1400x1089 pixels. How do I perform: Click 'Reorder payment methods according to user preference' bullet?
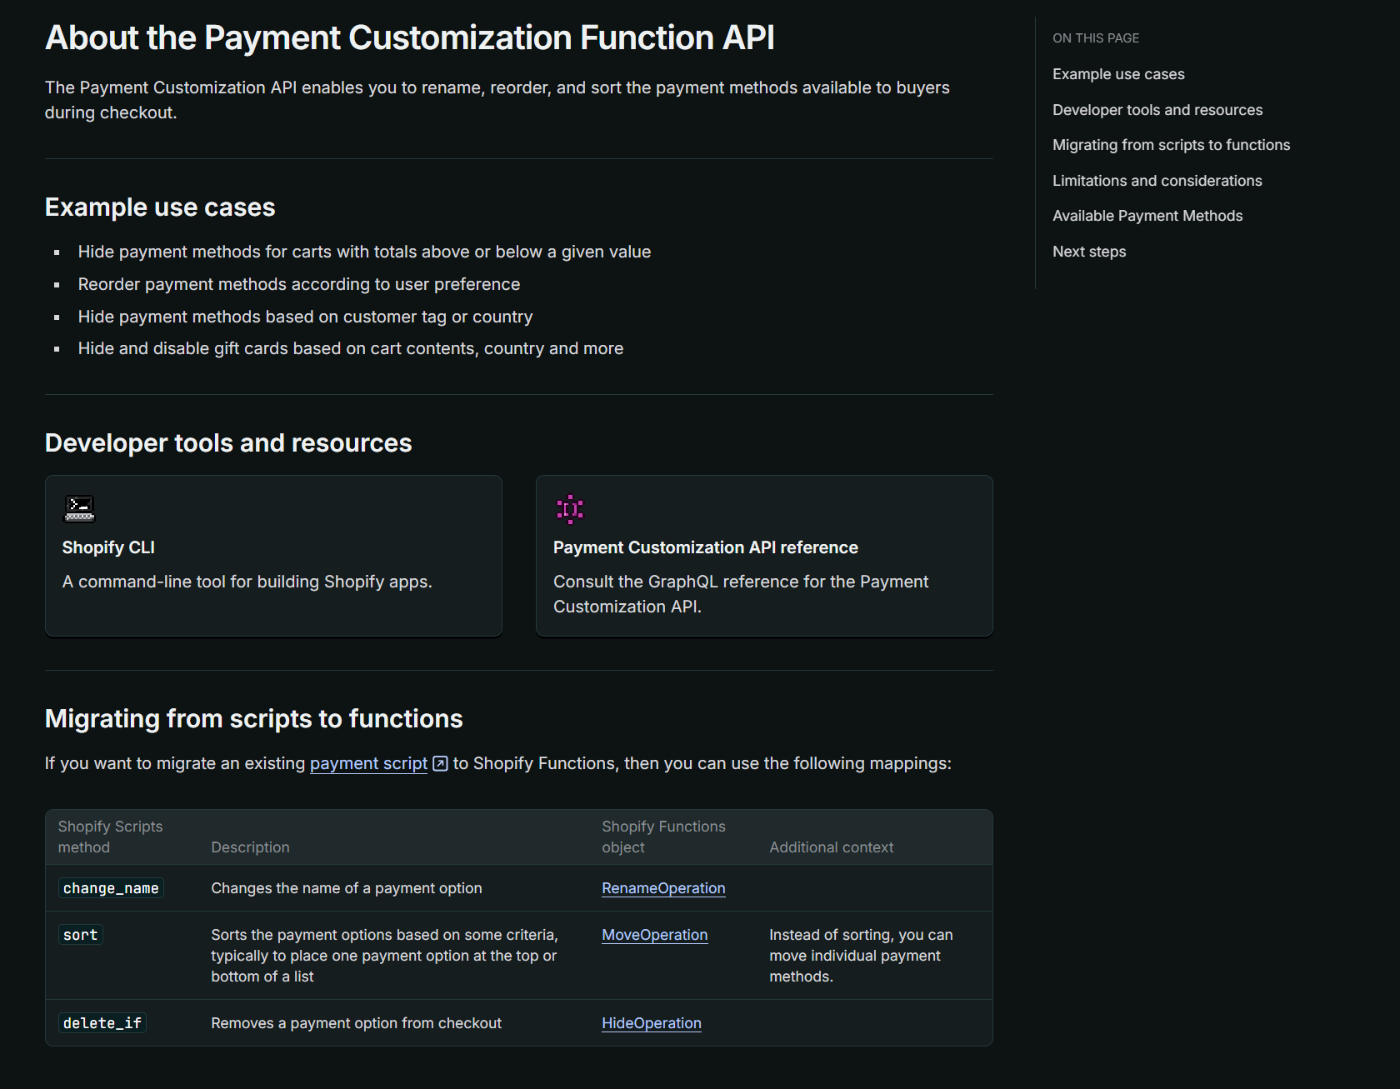coord(299,284)
